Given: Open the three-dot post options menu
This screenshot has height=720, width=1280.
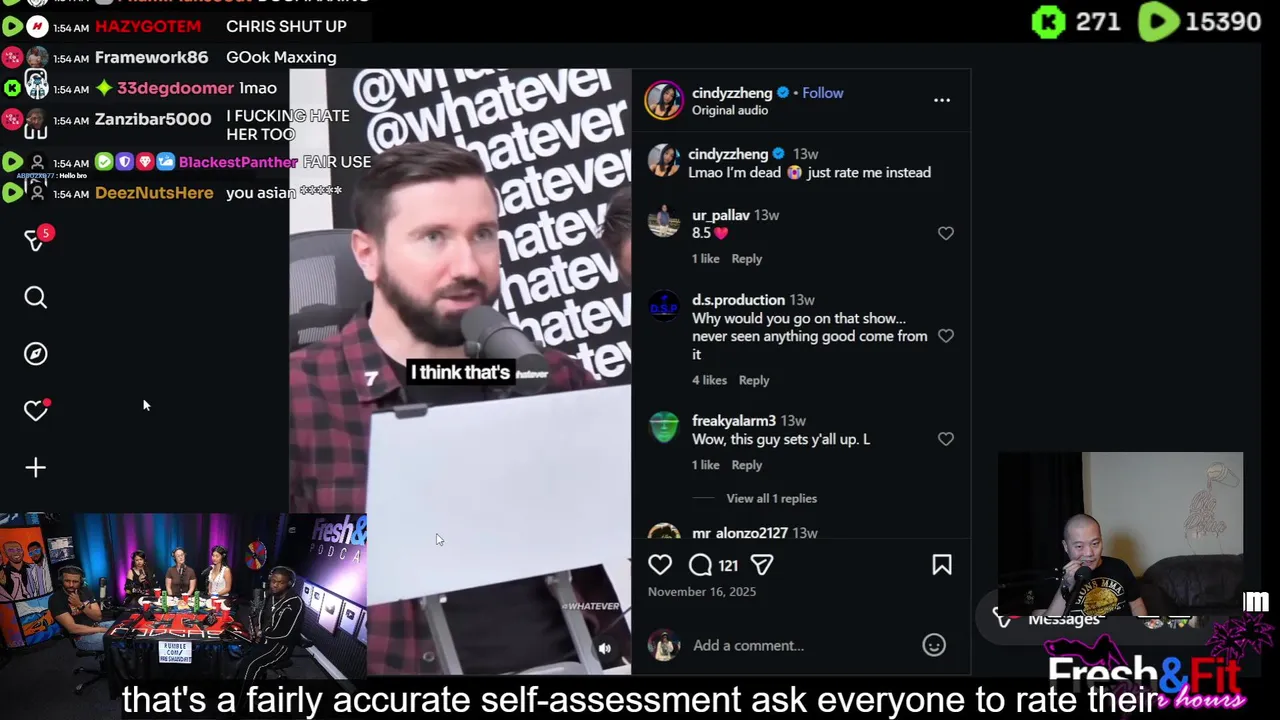Looking at the screenshot, I should pos(942,100).
